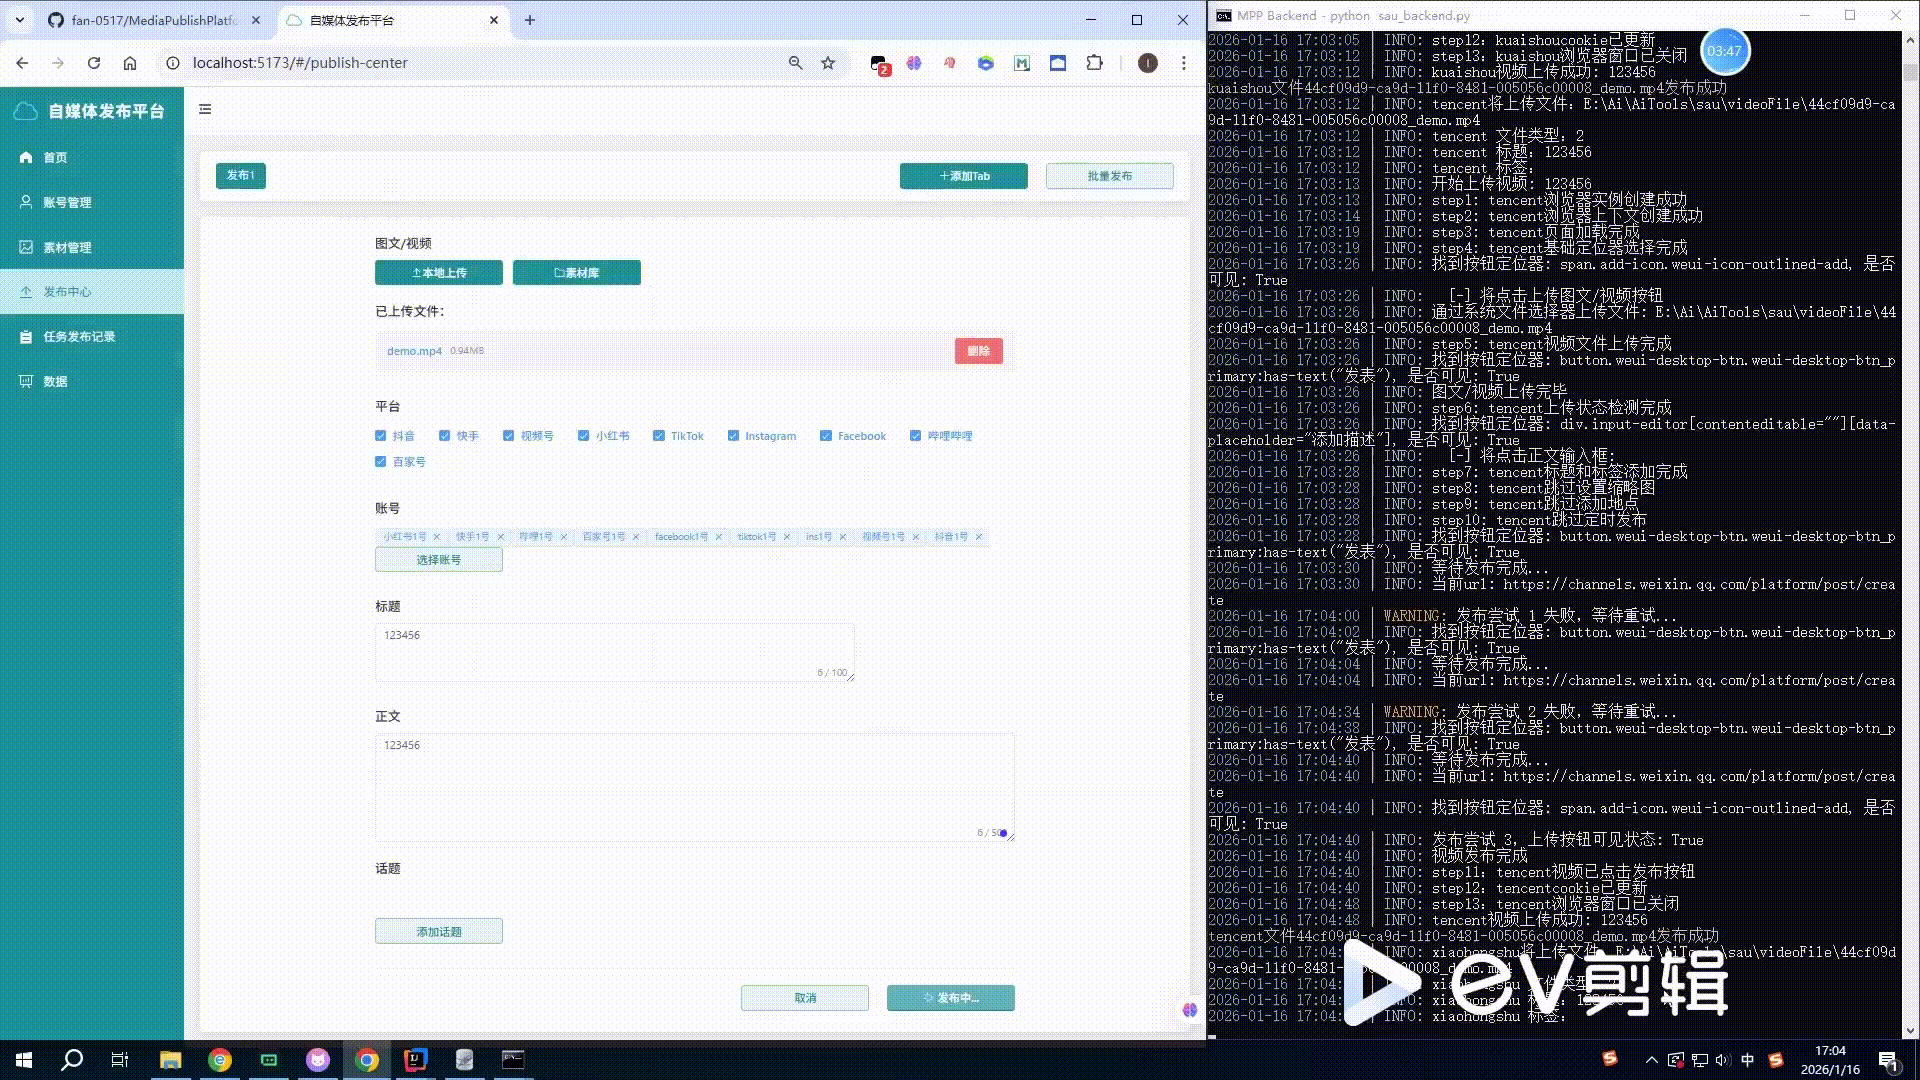Open Chrome three-dot menu

click(x=1184, y=63)
